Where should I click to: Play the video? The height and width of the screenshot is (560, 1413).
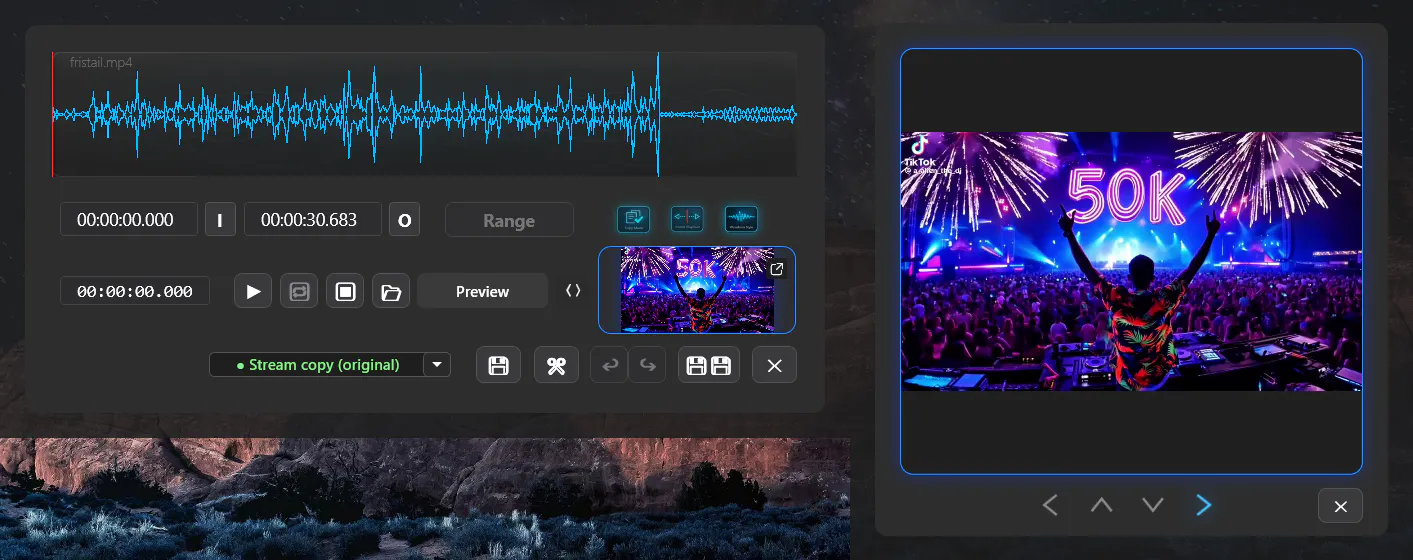tap(253, 291)
